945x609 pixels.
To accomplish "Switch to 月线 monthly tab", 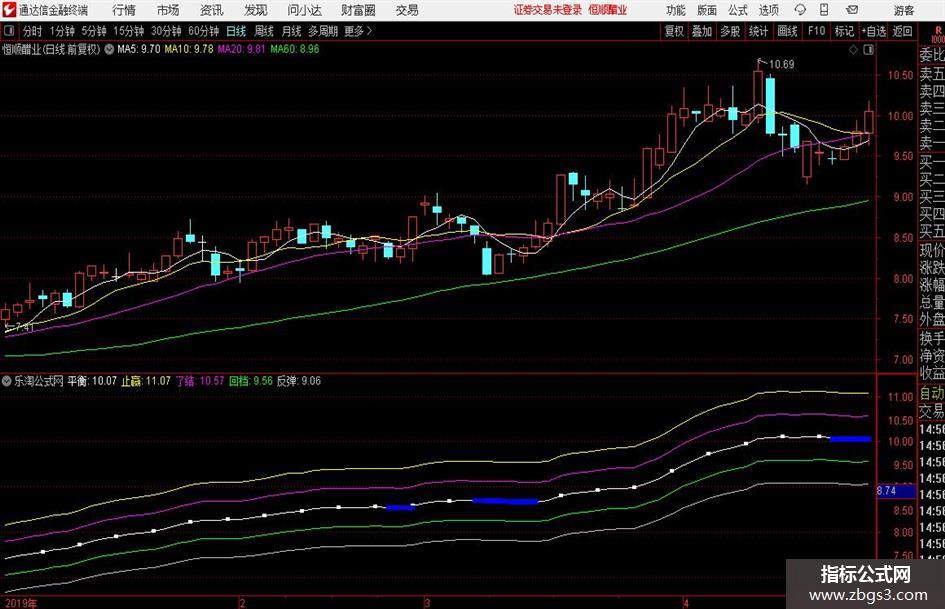I will pyautogui.click(x=292, y=31).
